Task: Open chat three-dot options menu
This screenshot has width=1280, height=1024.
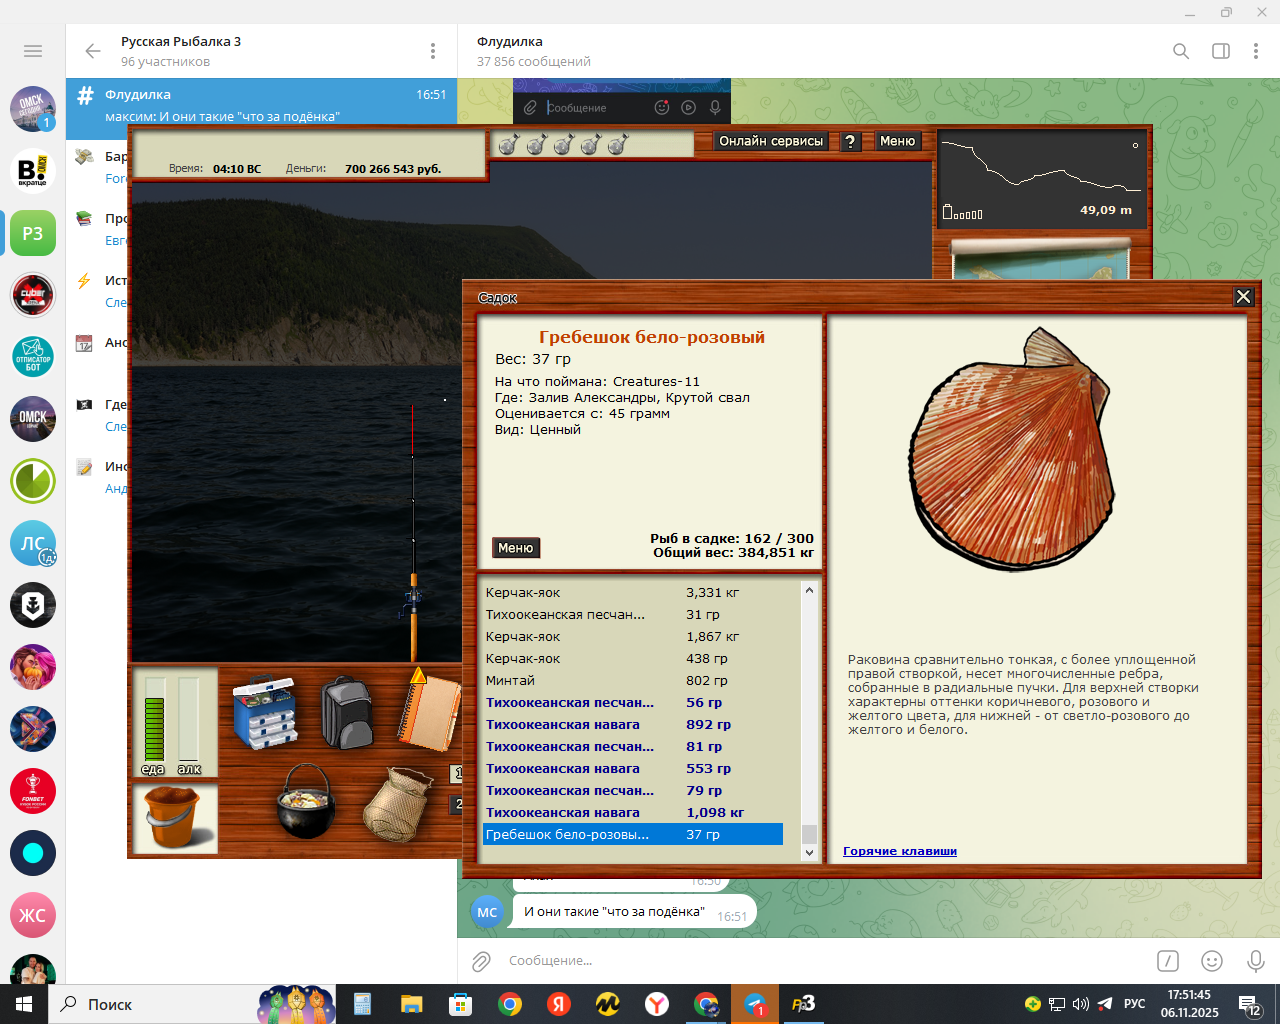Action: click(1256, 51)
